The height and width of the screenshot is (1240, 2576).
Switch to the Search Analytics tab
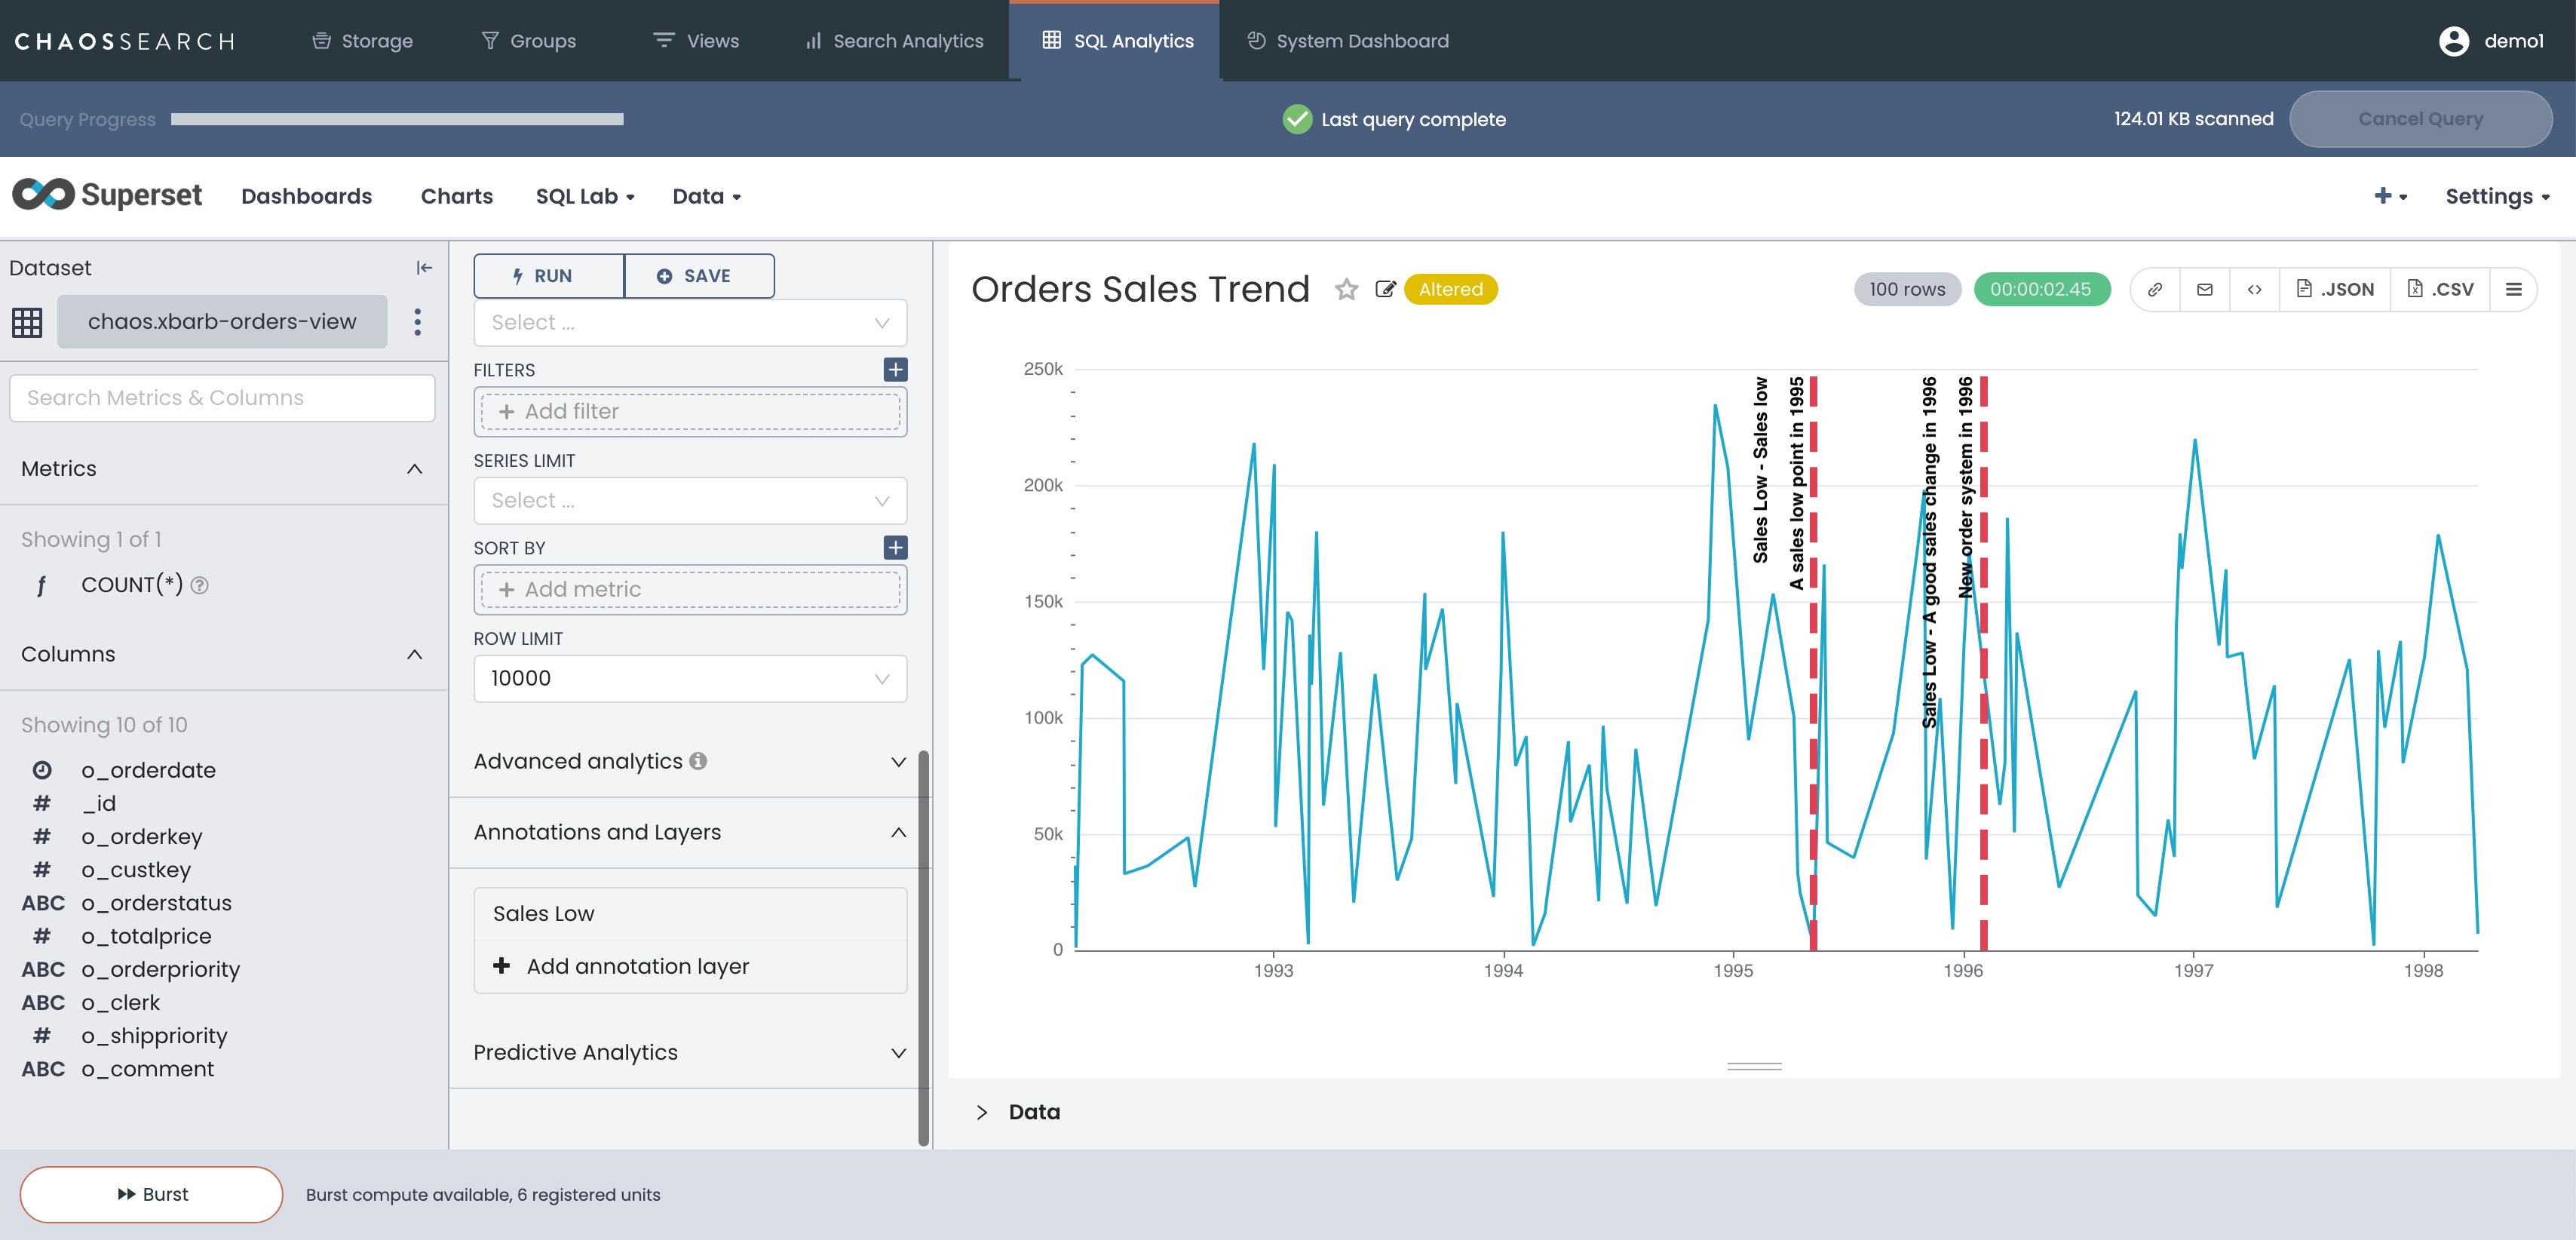pos(894,41)
